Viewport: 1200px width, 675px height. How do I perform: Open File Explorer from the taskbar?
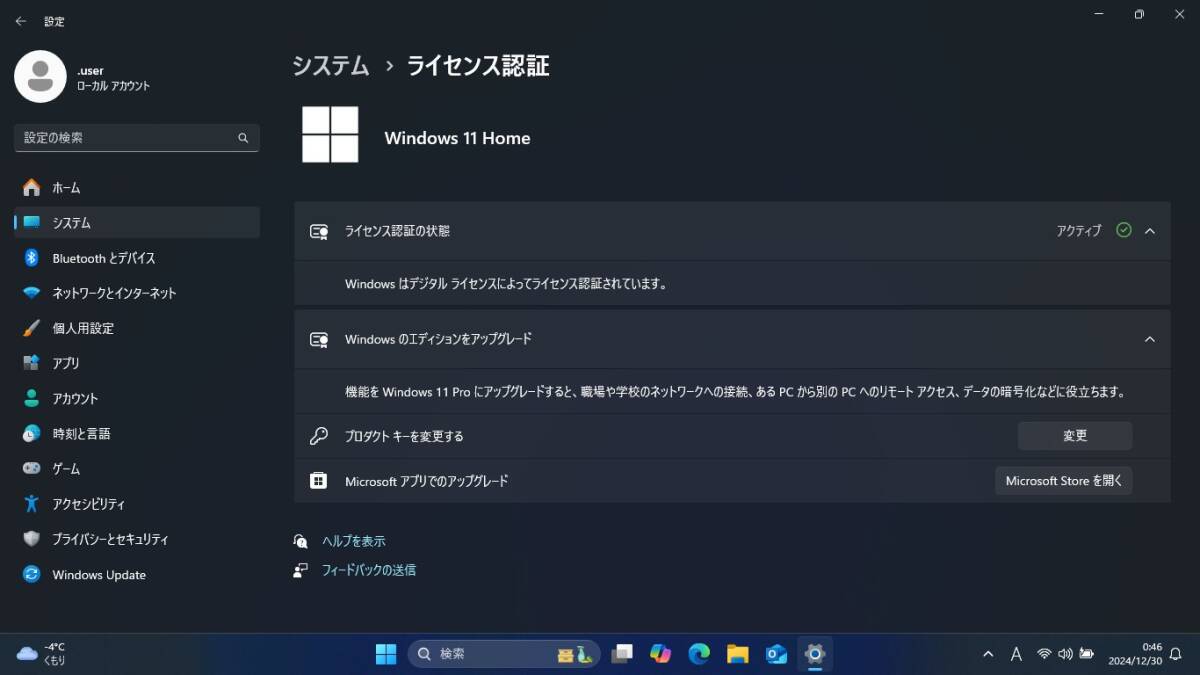[738, 654]
